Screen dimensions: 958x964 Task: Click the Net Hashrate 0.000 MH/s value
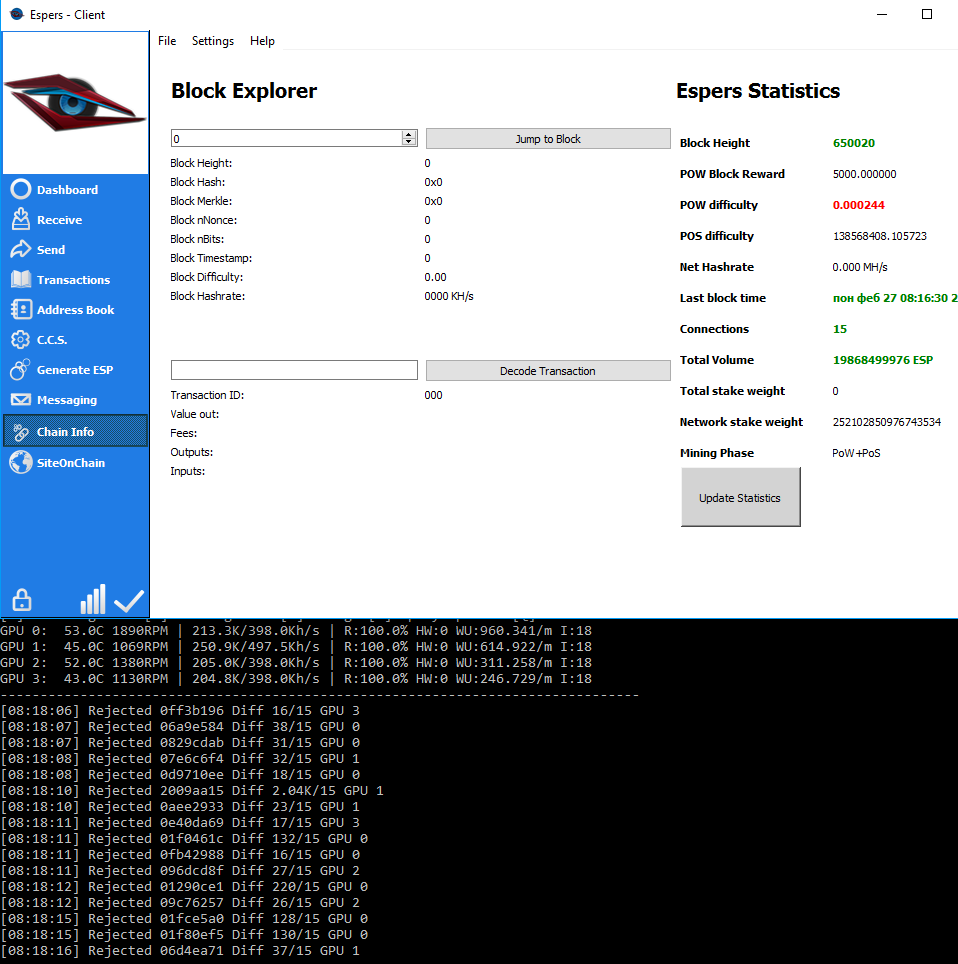[860, 267]
